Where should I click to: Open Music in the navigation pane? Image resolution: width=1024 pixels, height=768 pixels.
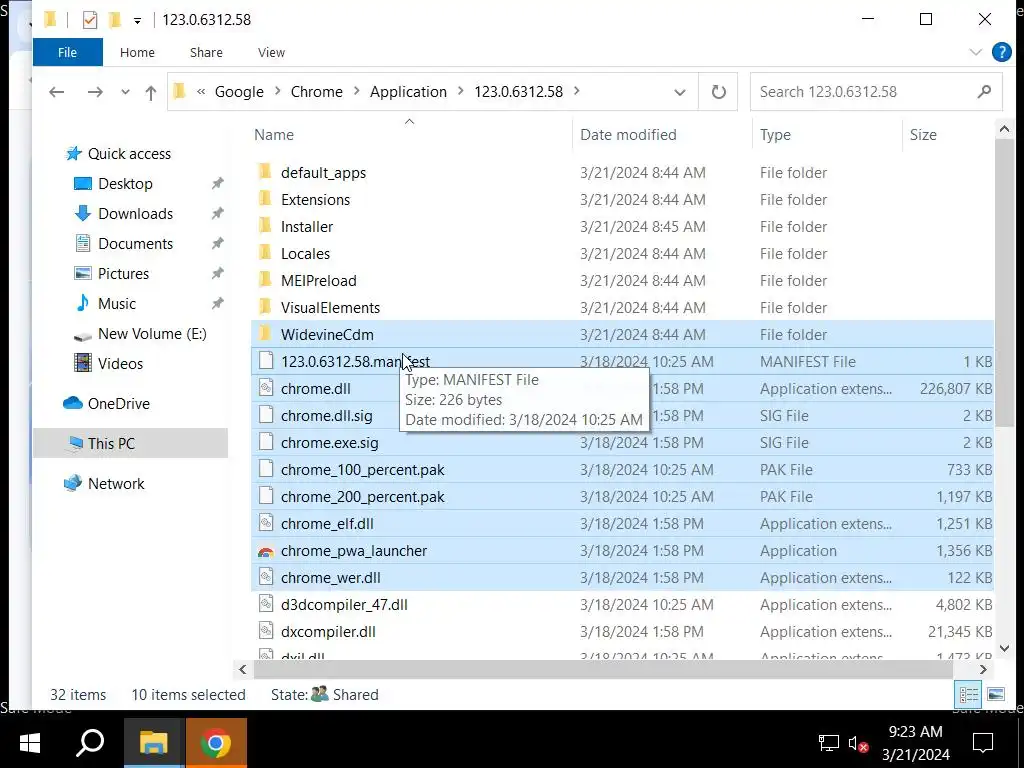(x=117, y=304)
